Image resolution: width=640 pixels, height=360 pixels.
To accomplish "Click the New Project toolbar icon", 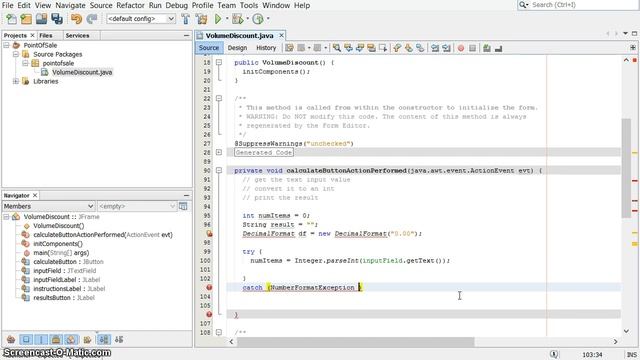I will (26, 19).
